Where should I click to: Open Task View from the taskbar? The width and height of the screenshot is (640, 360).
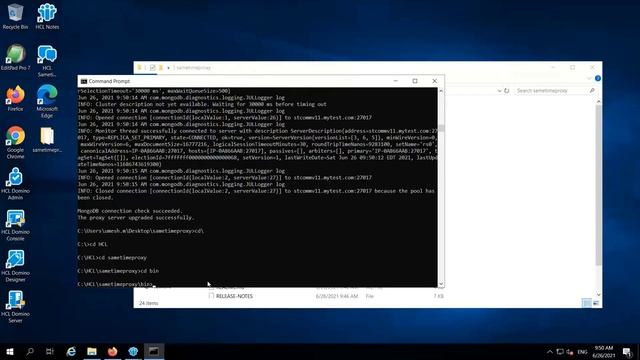[50, 351]
